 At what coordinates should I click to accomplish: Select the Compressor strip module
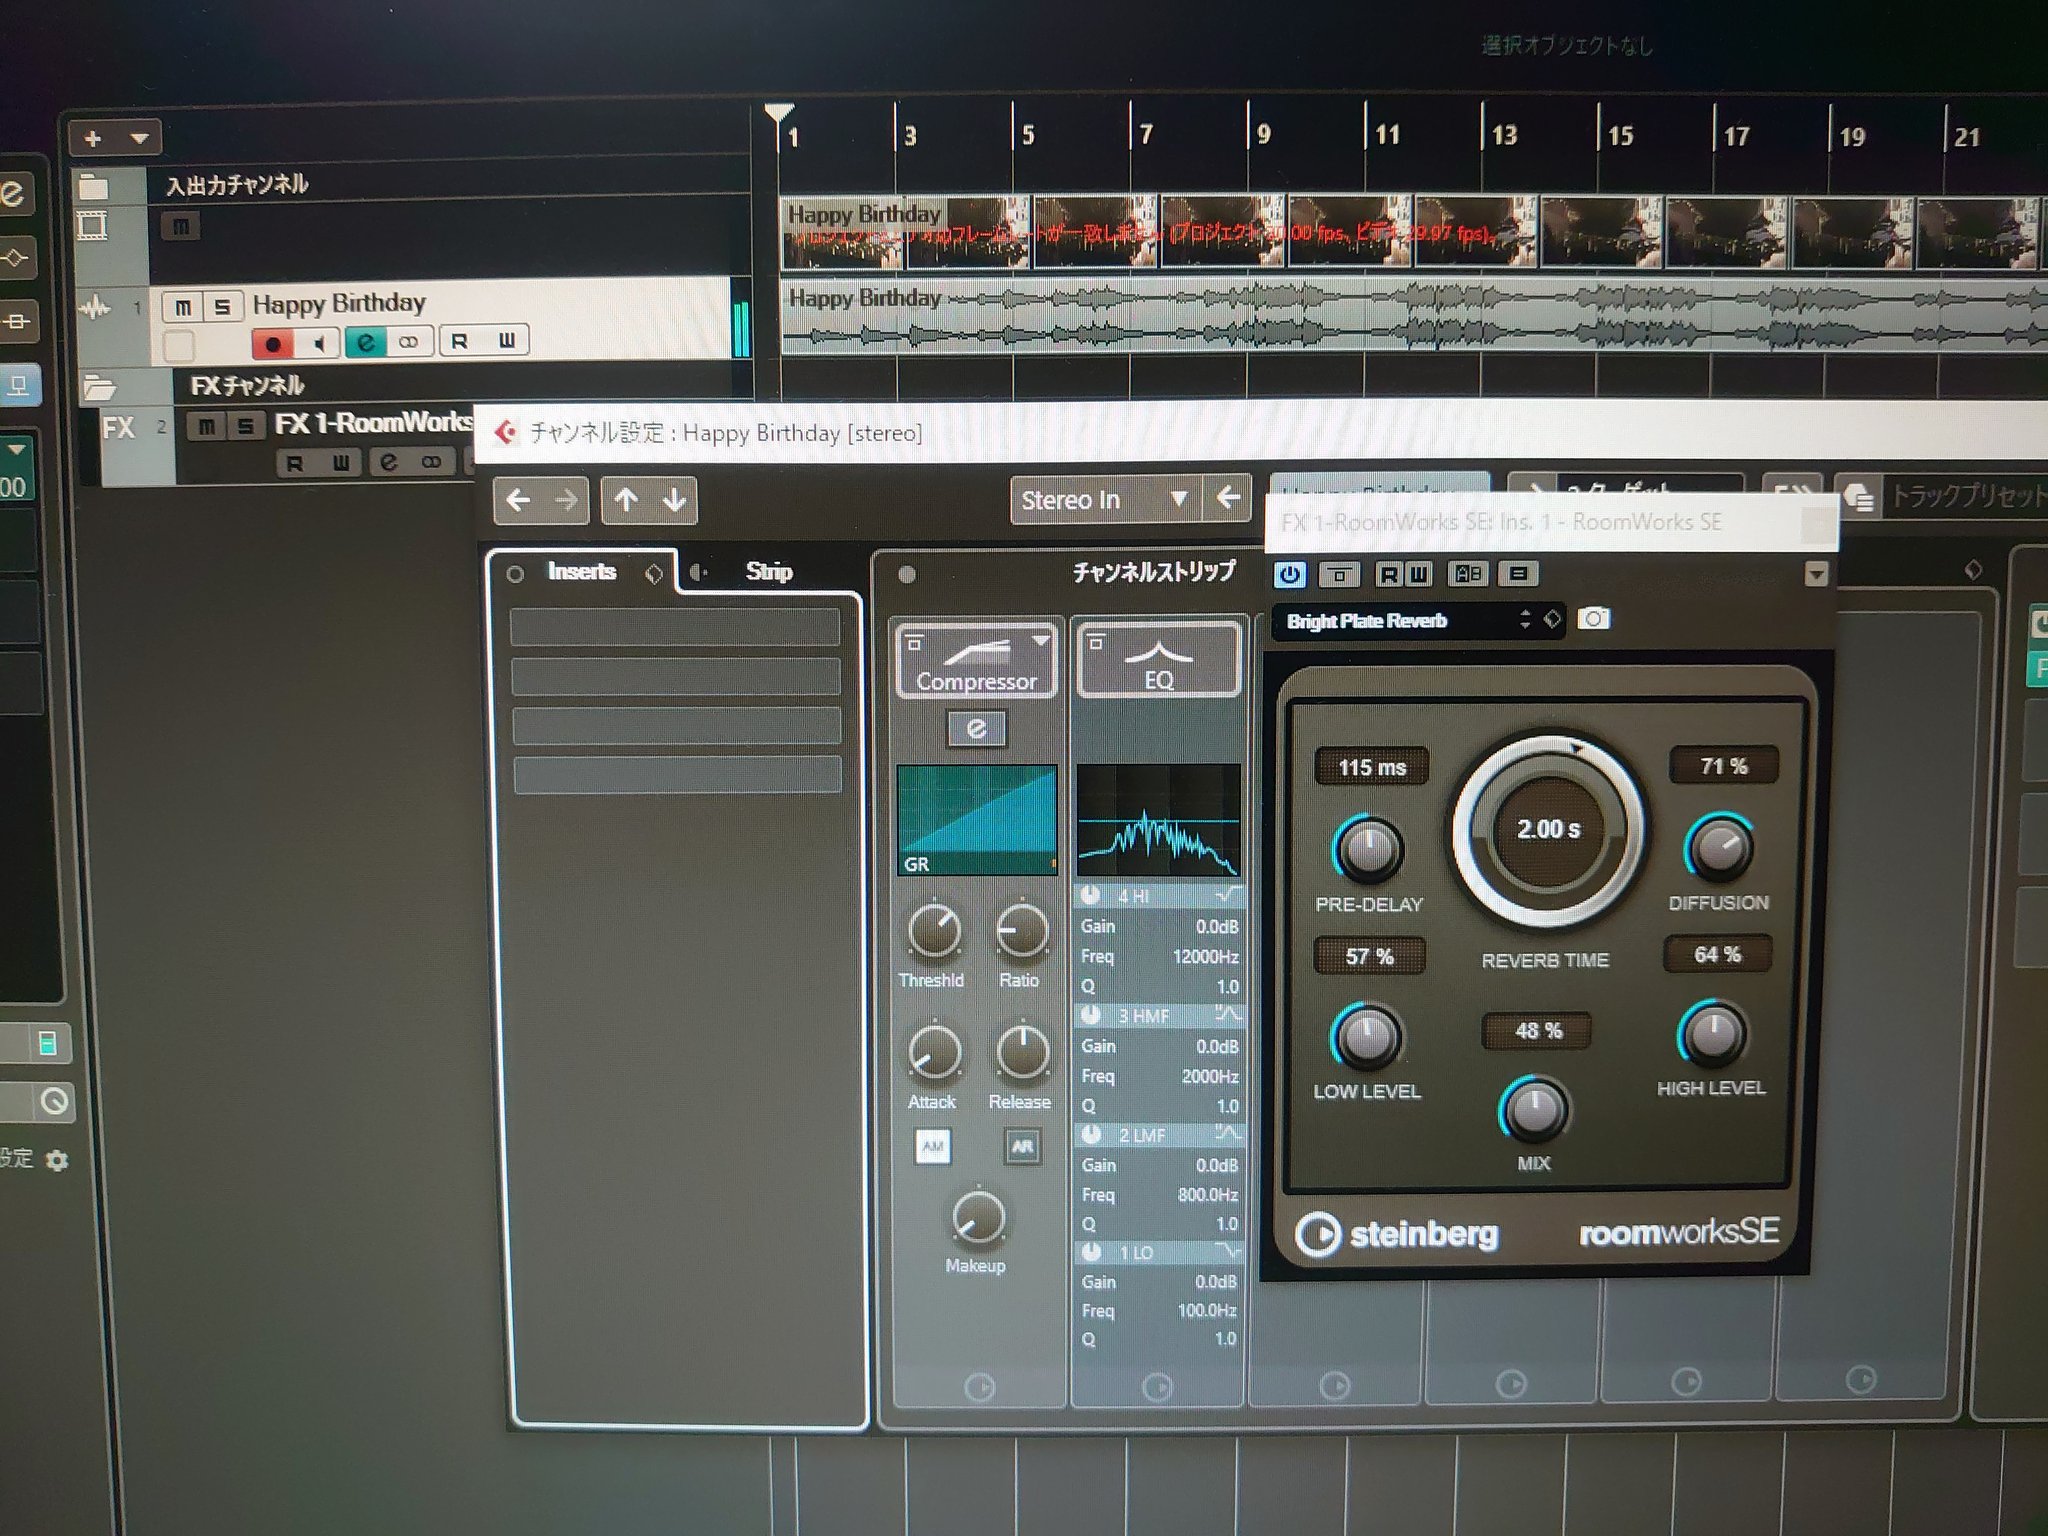975,660
